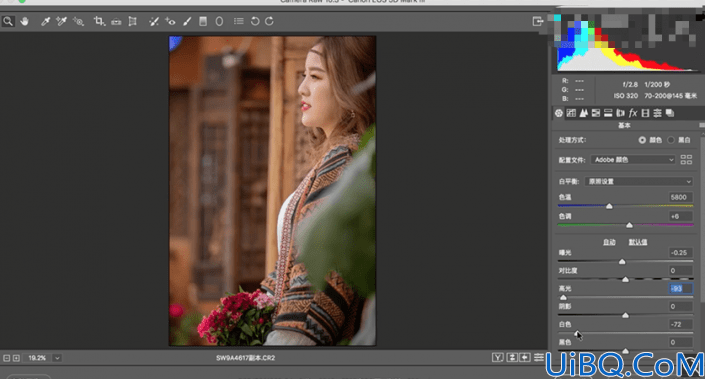Click the 色温 value field 5800

point(680,197)
